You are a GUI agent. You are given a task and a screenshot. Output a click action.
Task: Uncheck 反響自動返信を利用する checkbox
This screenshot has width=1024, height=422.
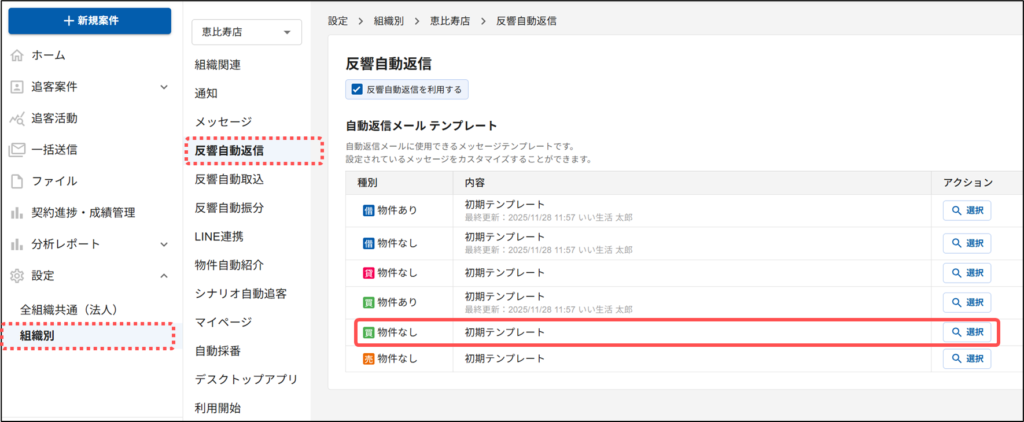(x=356, y=89)
